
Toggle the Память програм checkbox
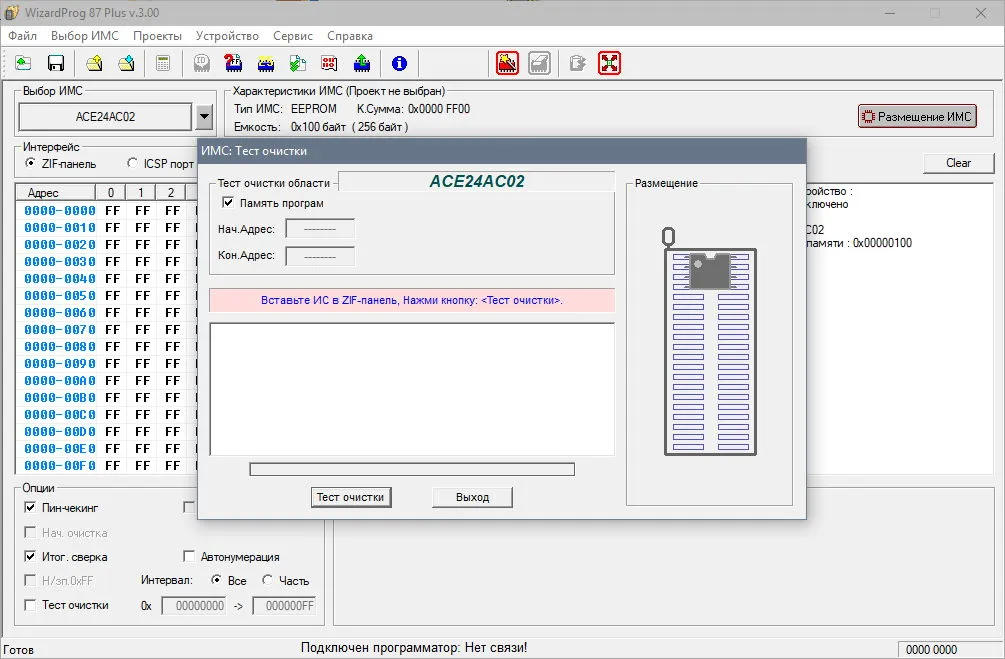228,203
